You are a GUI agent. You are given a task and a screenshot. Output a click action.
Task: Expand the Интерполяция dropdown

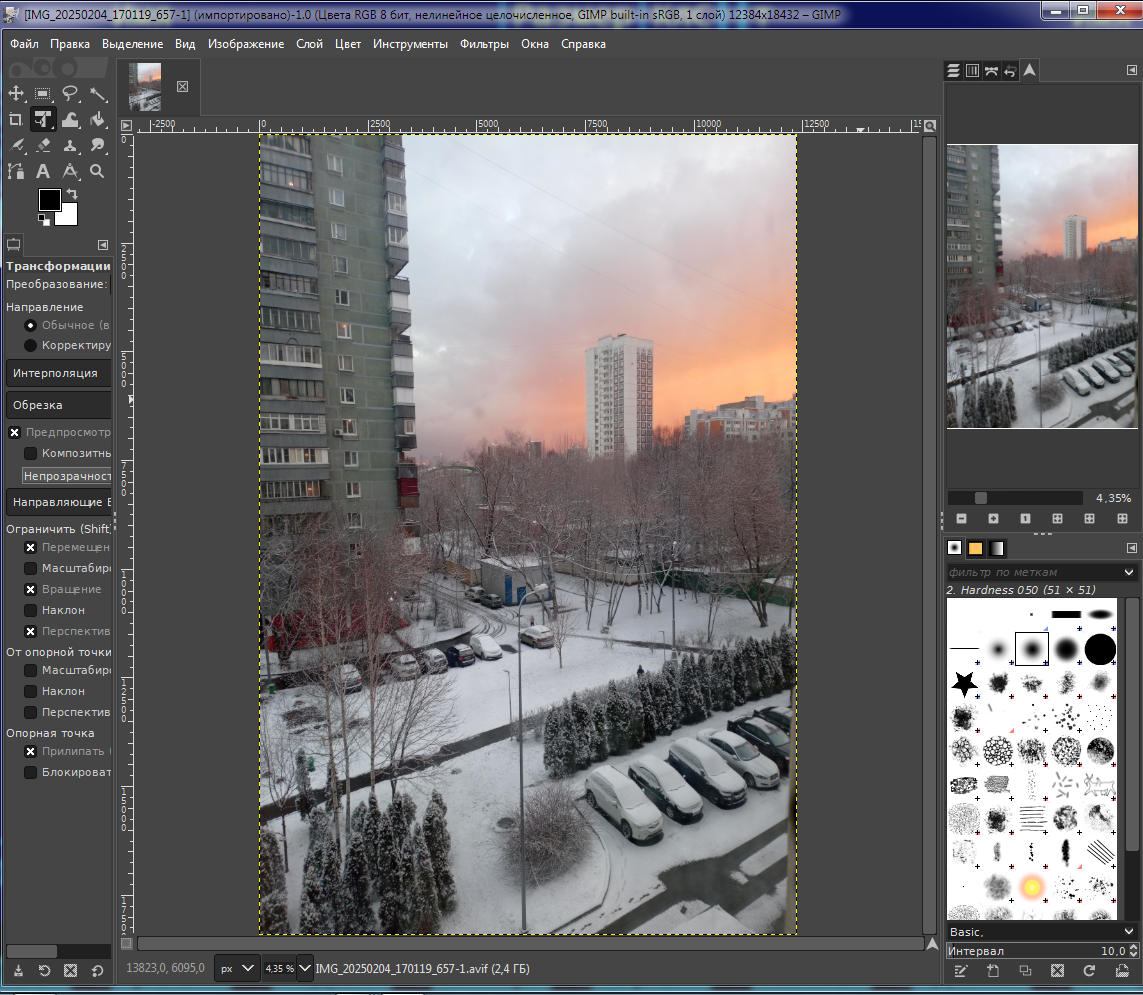pyautogui.click(x=58, y=373)
